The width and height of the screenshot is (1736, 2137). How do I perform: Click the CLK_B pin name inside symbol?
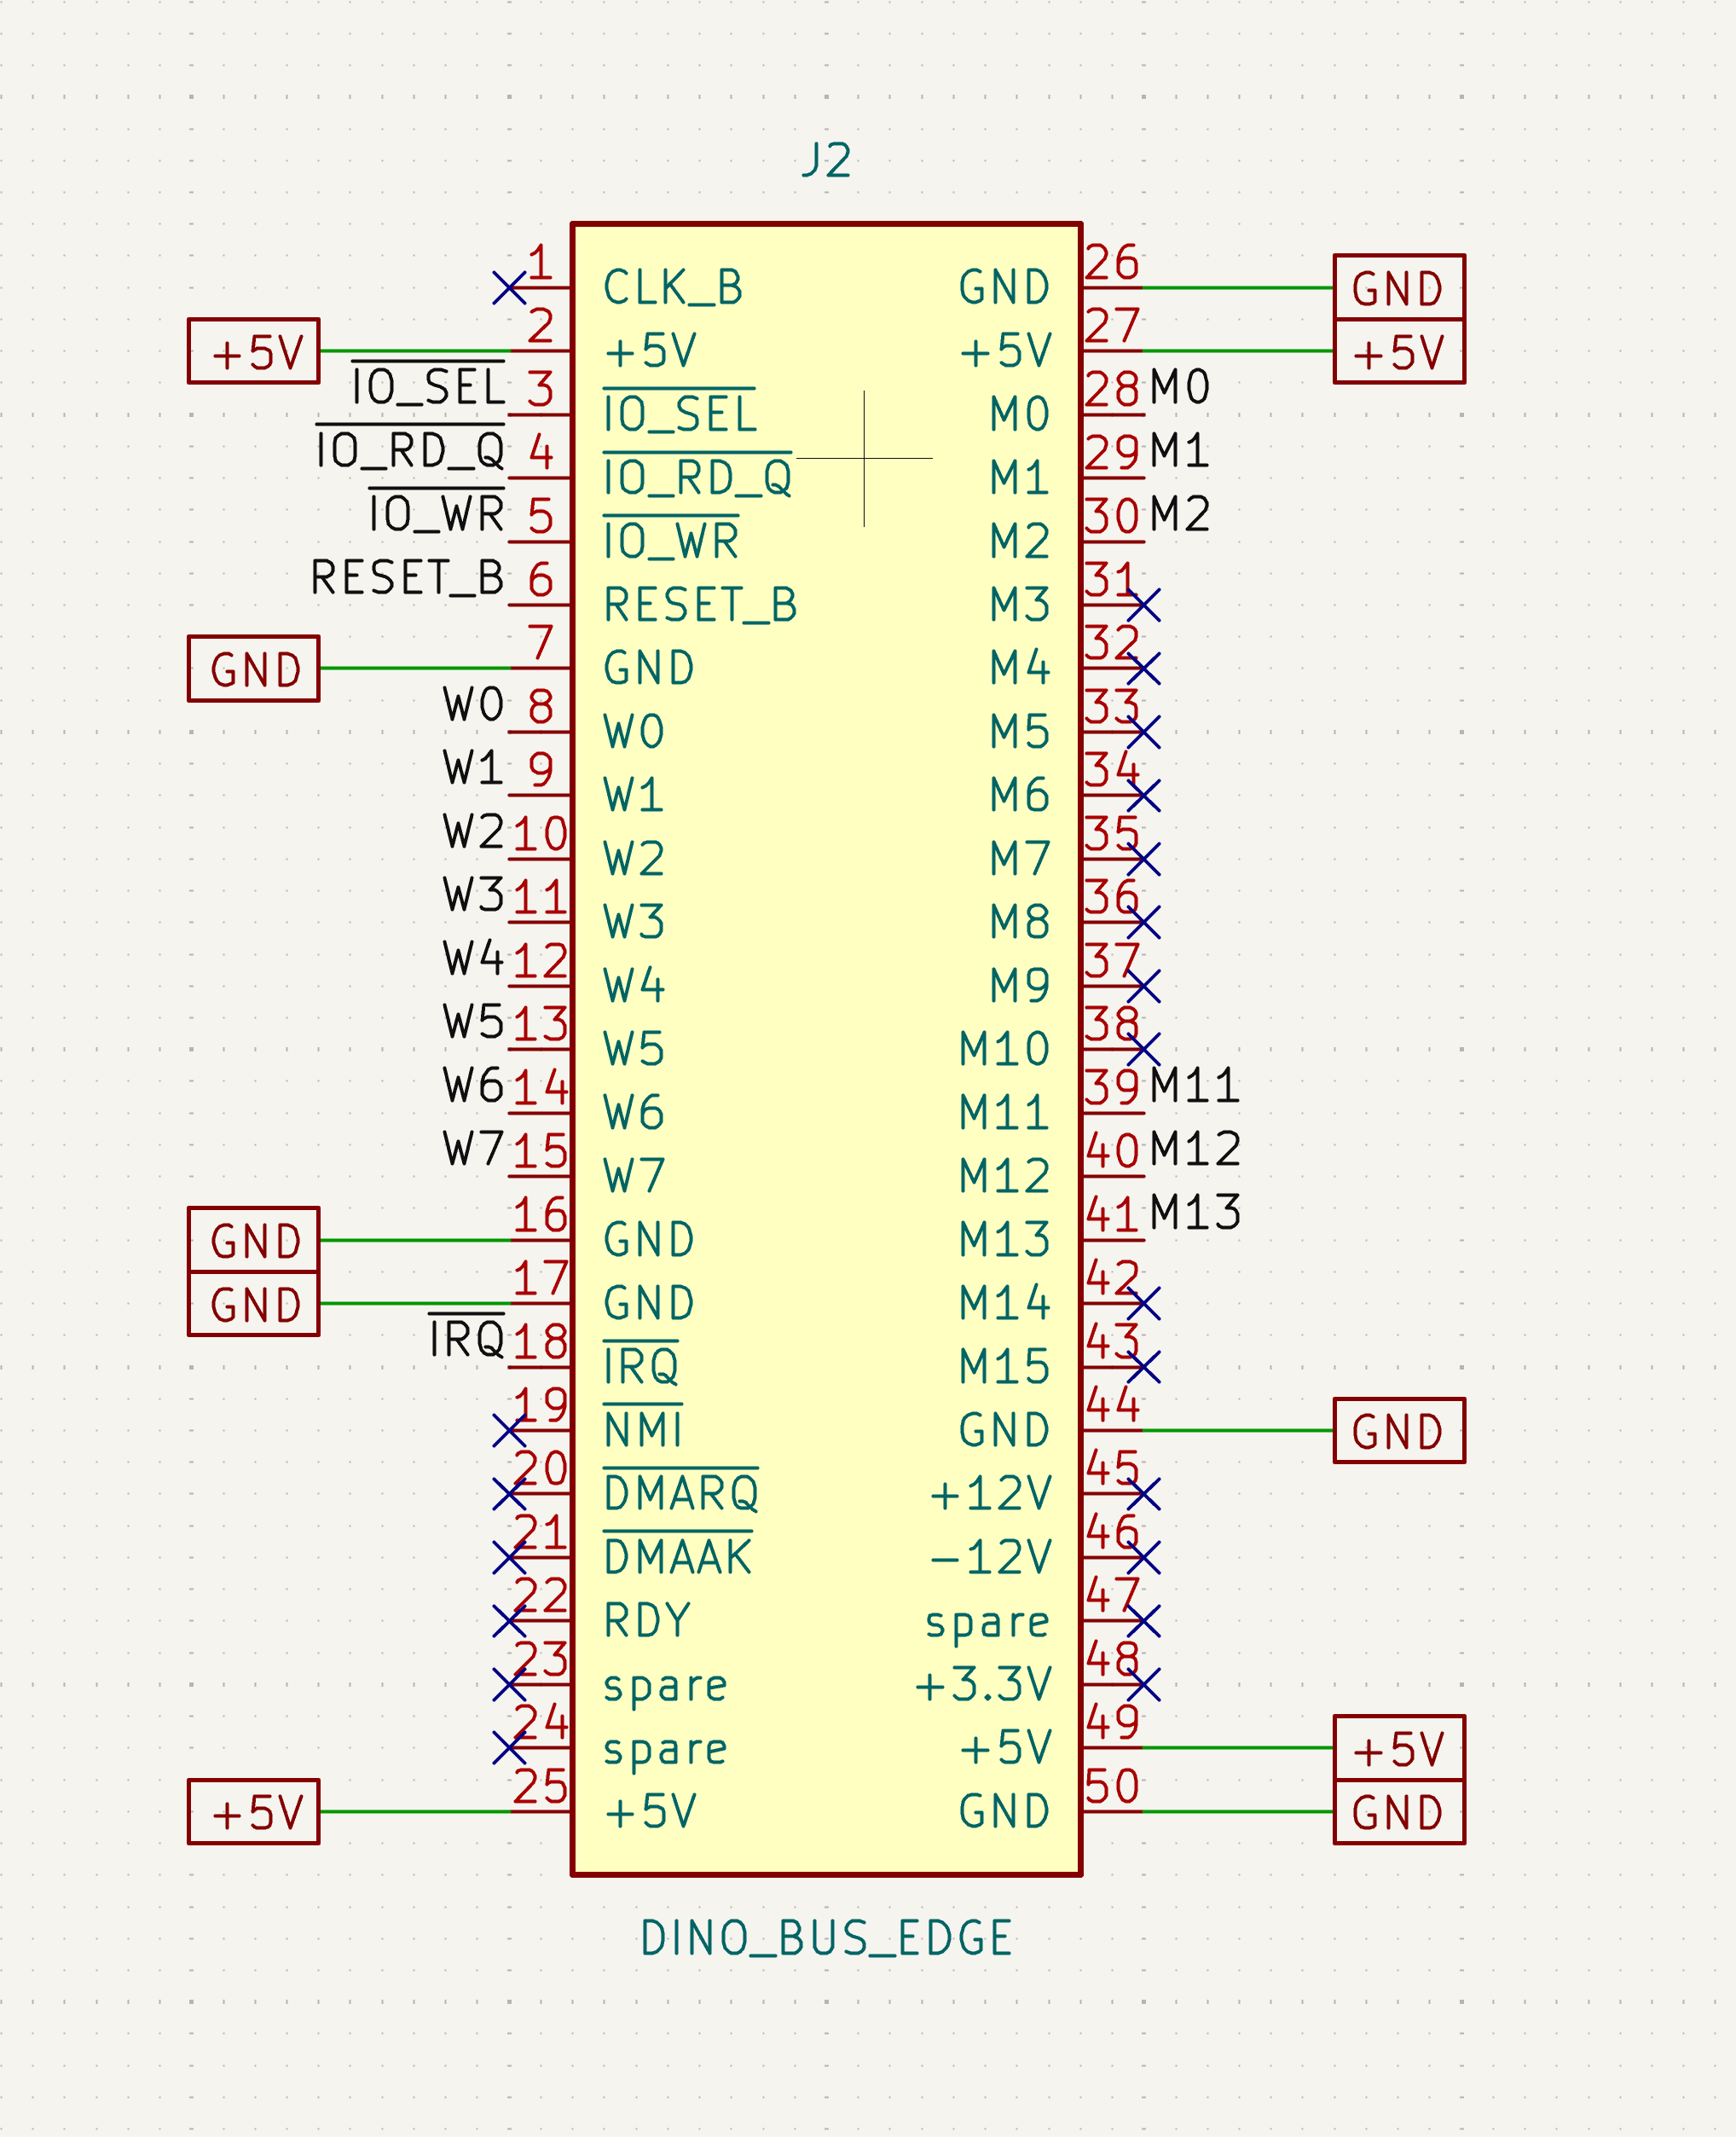point(673,288)
